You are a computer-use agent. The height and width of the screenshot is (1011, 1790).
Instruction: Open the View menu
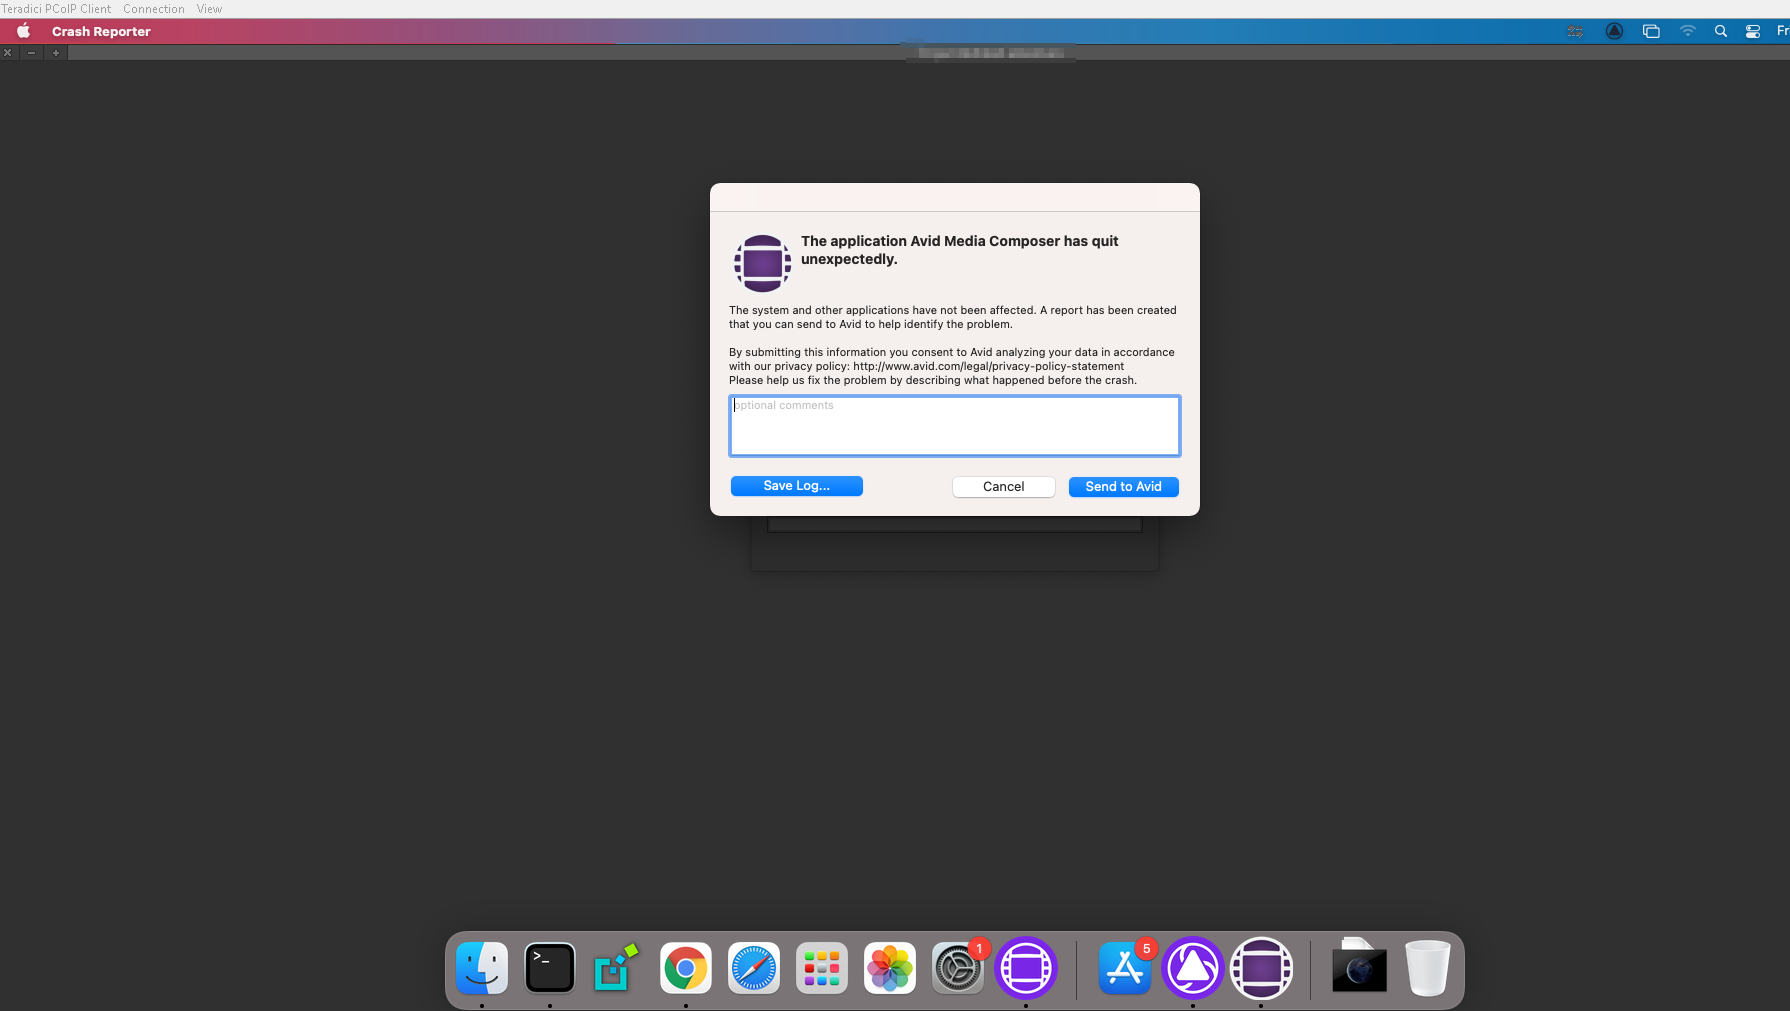(x=209, y=9)
